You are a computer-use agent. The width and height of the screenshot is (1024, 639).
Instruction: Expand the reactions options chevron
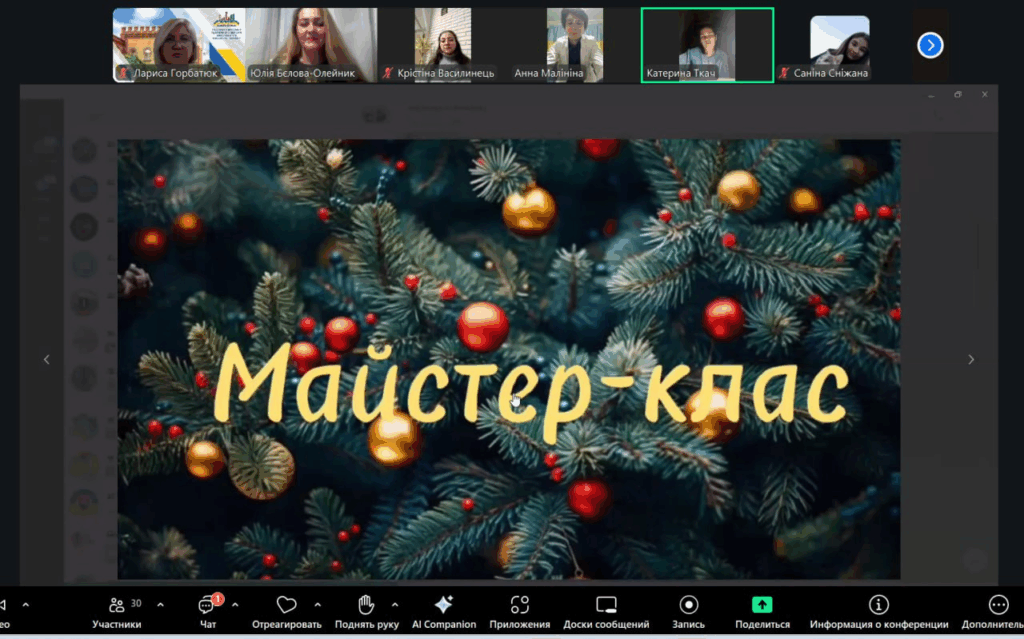(x=317, y=605)
